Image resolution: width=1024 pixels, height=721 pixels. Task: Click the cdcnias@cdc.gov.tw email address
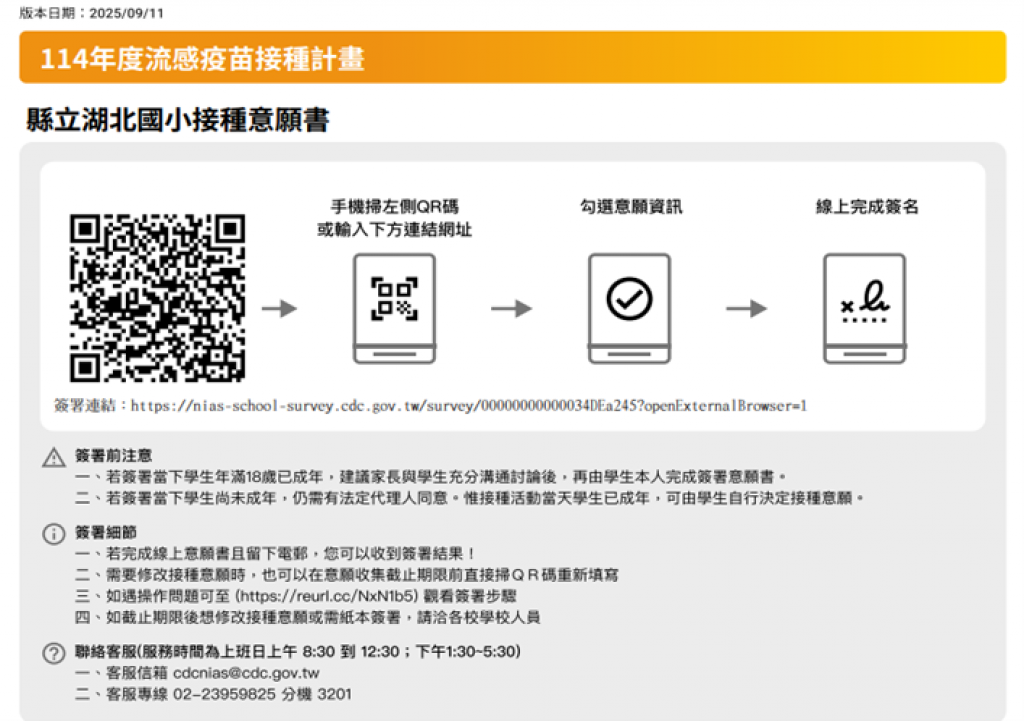click(246, 673)
